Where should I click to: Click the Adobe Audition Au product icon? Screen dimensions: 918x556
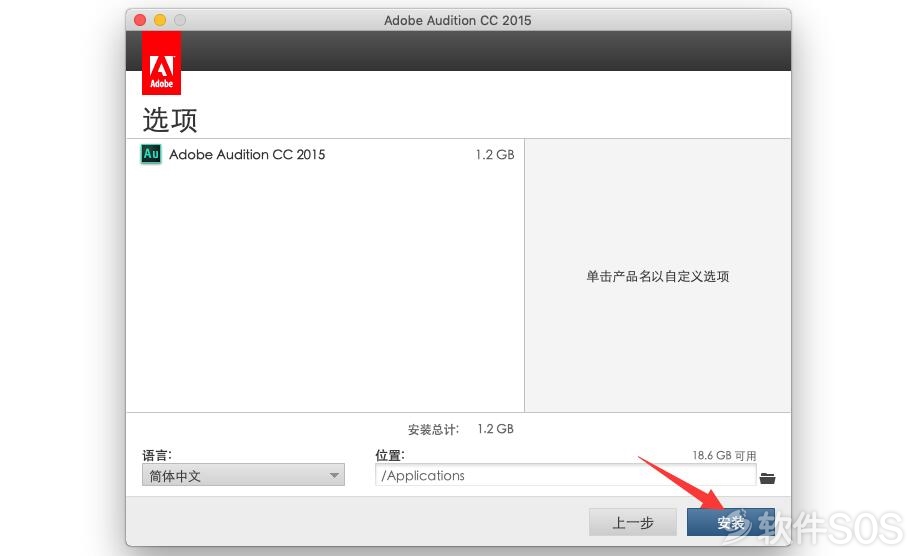tap(151, 154)
